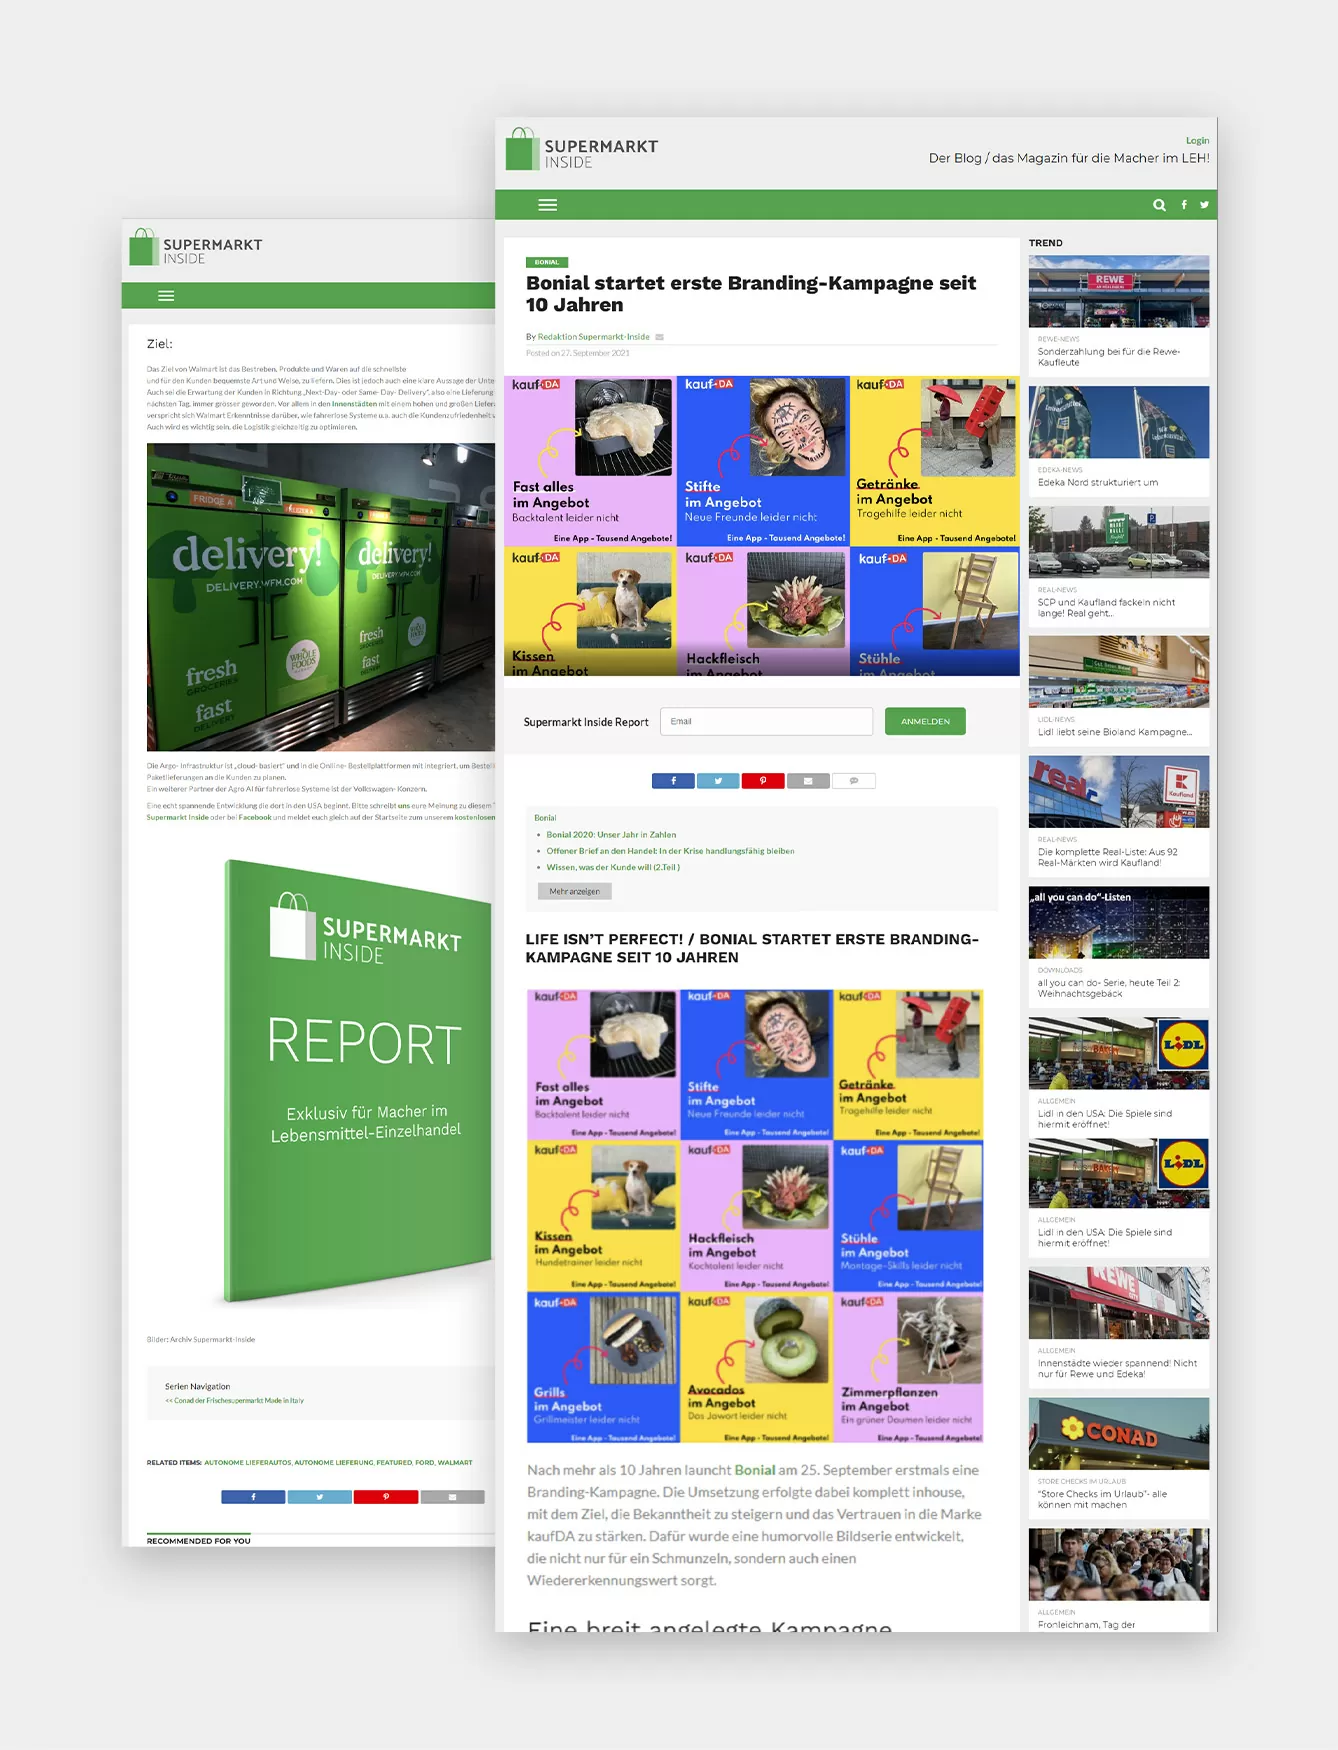1338x1750 pixels.
Task: Click the FORD related tag
Action: point(425,1463)
